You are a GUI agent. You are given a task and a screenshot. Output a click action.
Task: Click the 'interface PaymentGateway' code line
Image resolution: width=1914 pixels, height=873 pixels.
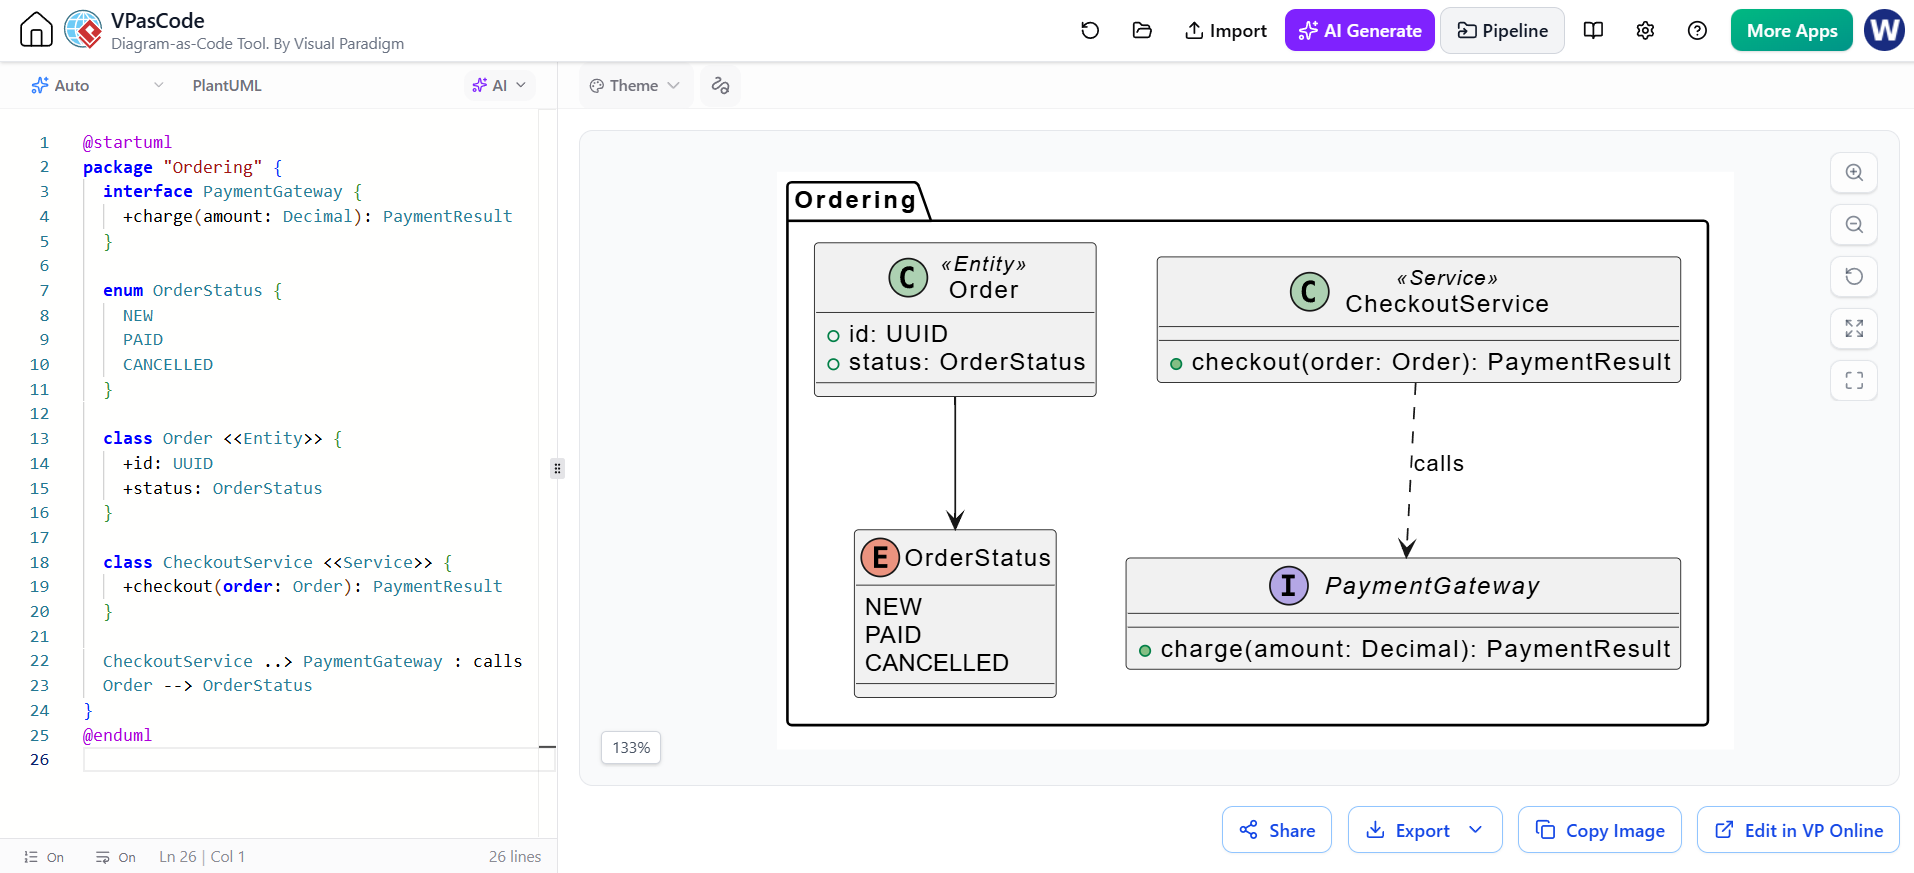point(232,191)
